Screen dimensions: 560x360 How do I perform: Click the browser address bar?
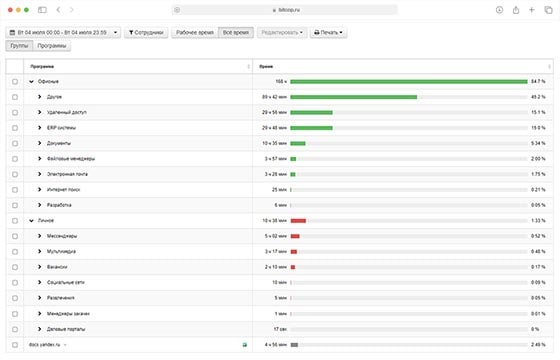pyautogui.click(x=285, y=10)
